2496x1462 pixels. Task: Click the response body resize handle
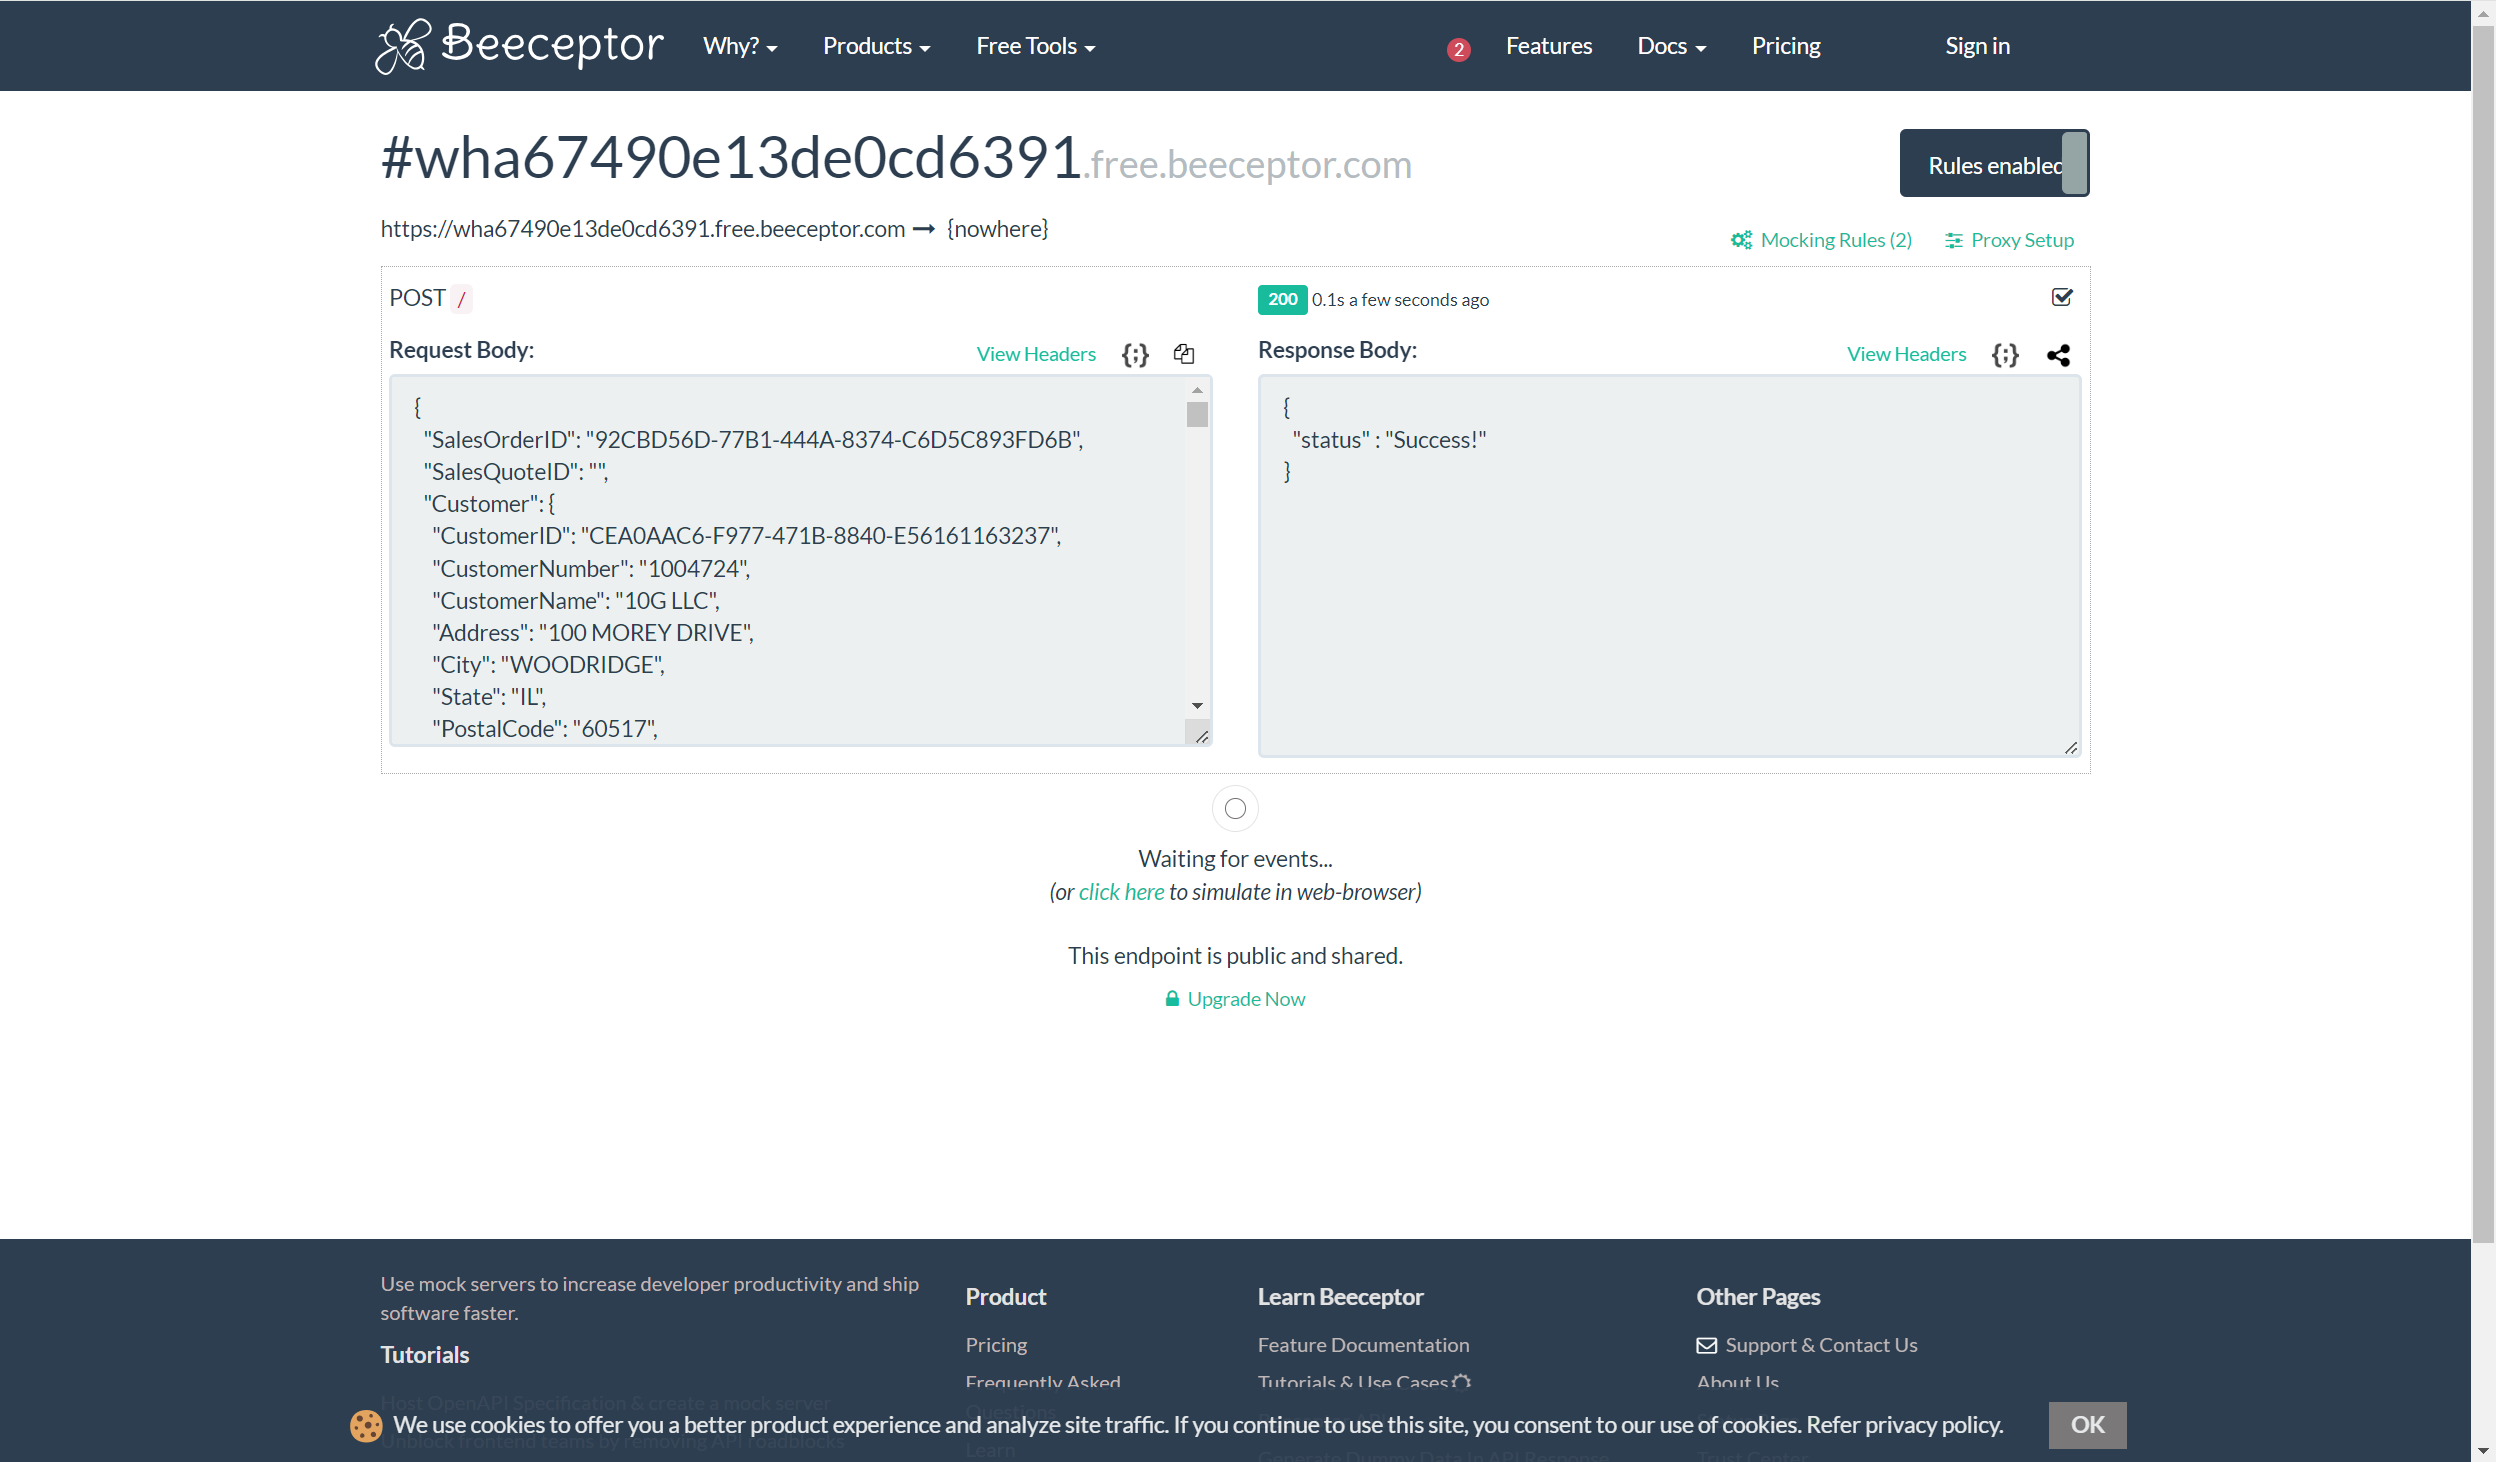coord(2071,748)
